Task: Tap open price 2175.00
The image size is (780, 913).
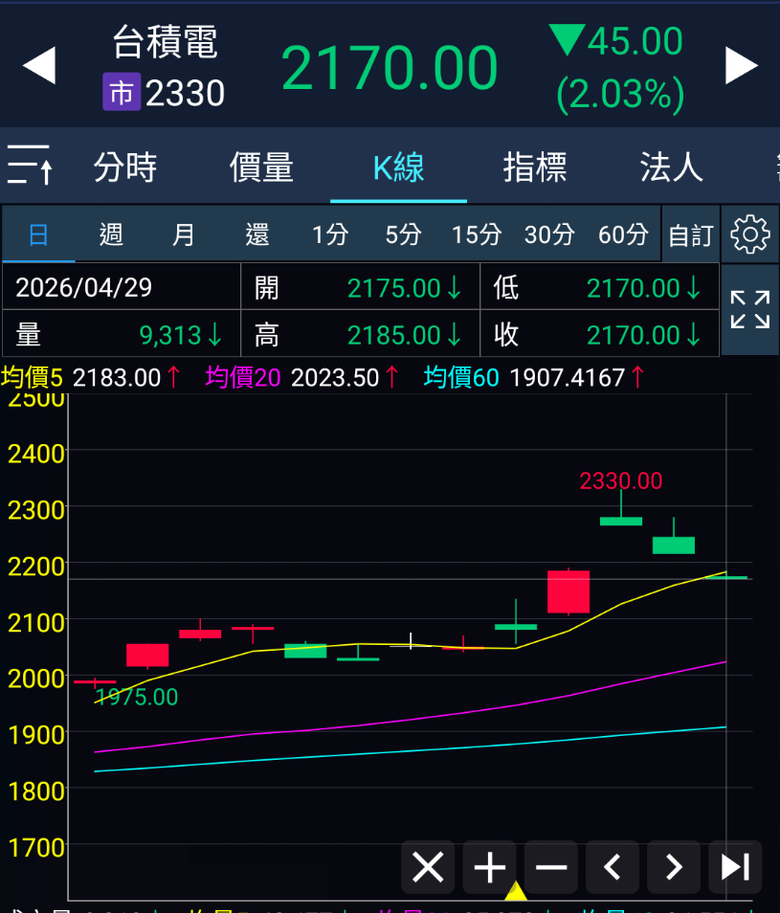Action: tap(393, 288)
